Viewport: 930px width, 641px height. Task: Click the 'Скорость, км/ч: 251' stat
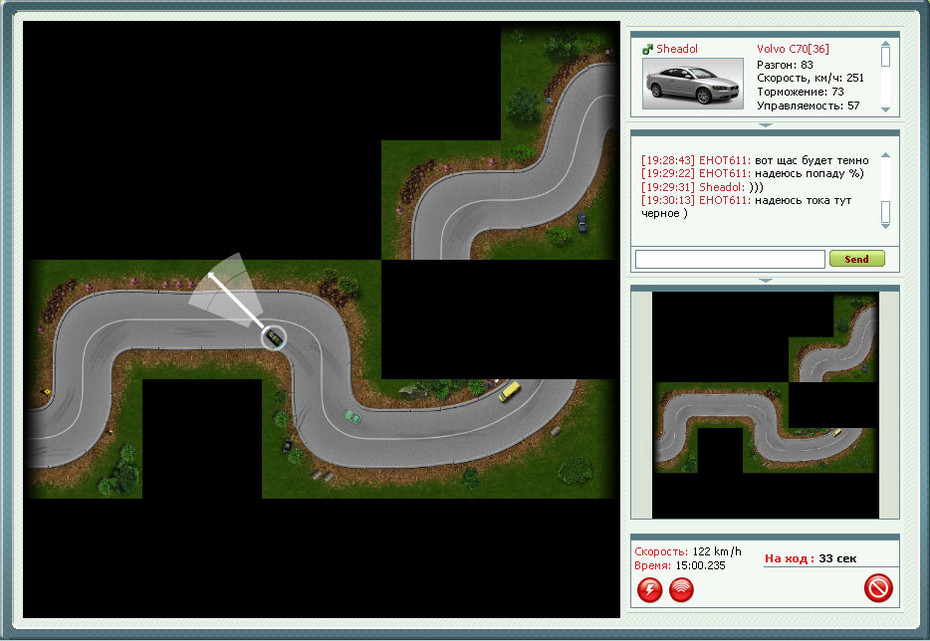click(810, 78)
